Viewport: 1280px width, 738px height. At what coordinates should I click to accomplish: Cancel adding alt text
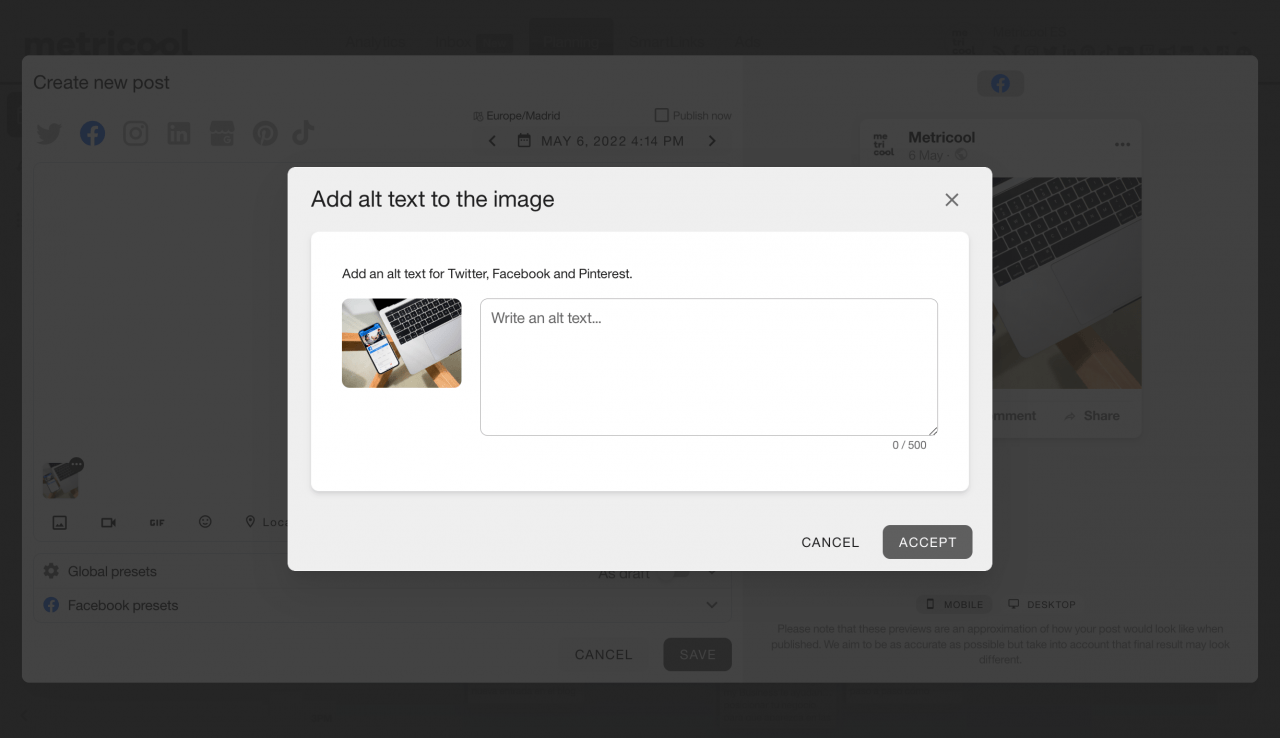point(830,542)
